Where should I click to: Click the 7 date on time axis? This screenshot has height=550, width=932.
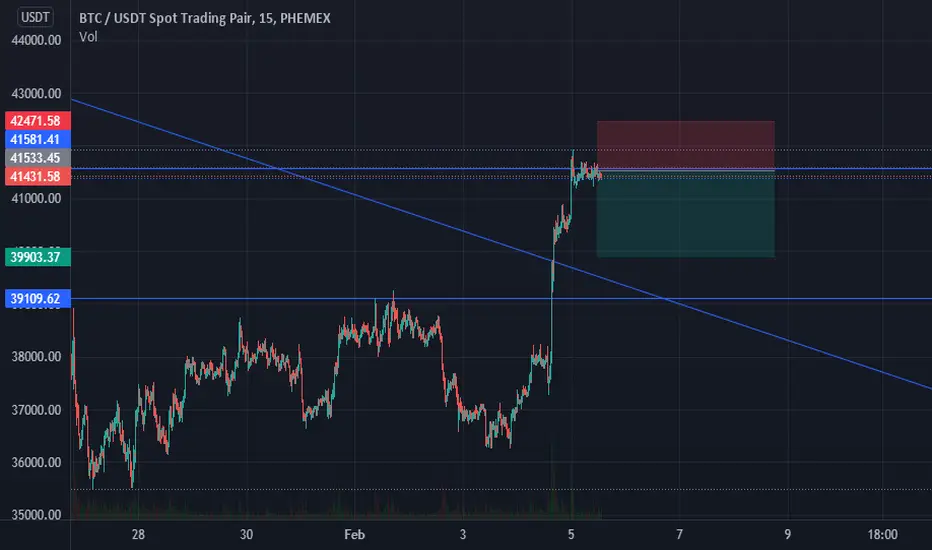pyautogui.click(x=679, y=535)
